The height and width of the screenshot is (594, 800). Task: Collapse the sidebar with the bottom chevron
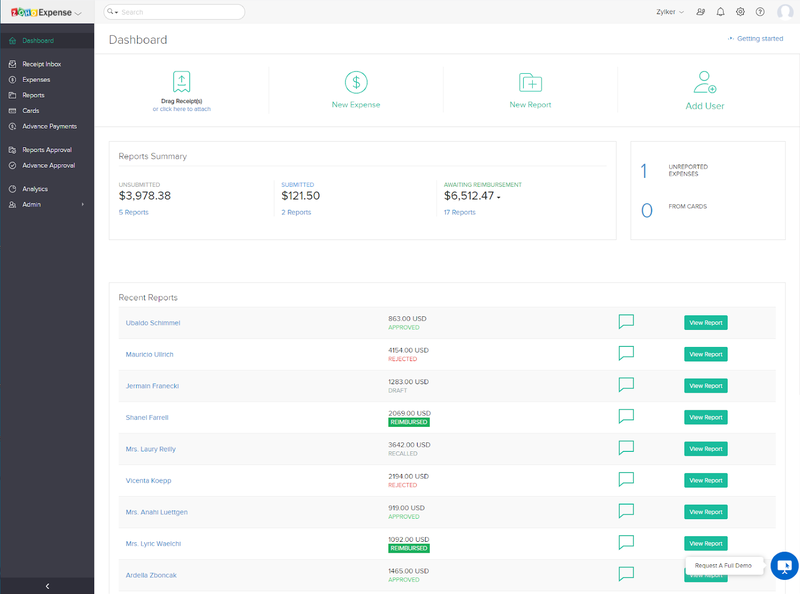(x=47, y=586)
